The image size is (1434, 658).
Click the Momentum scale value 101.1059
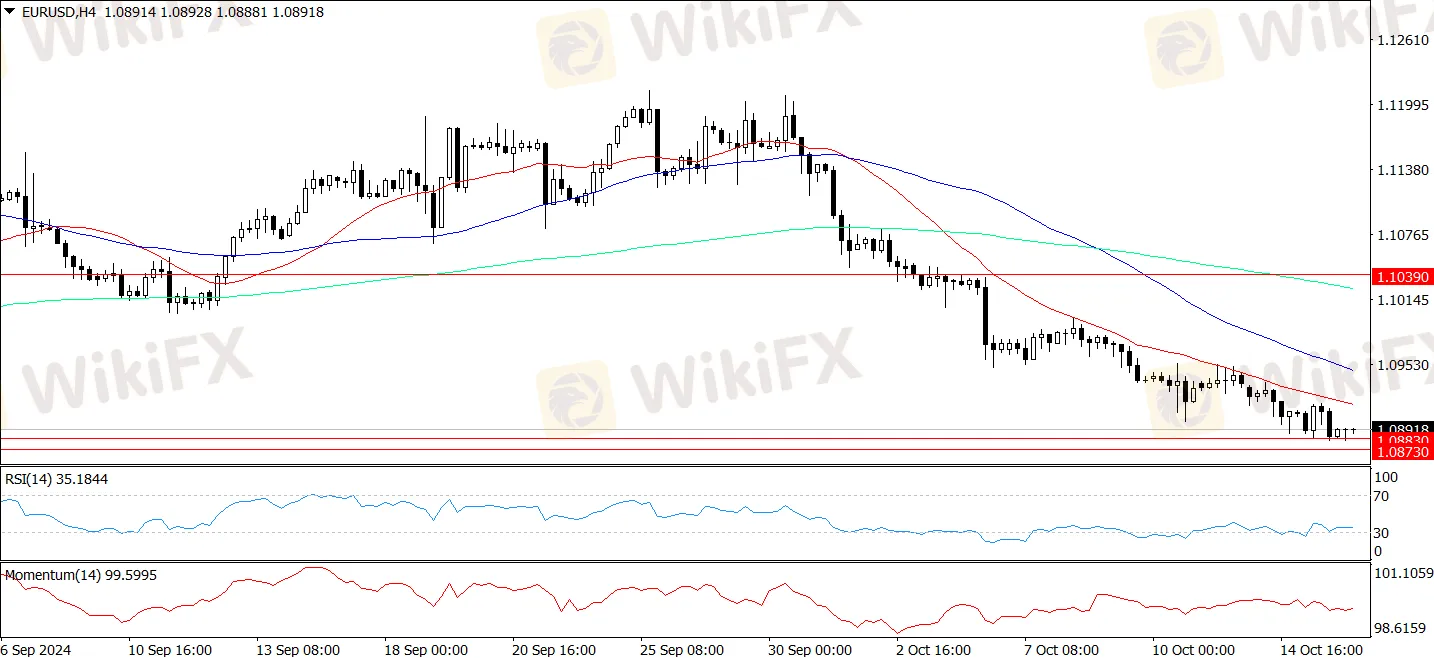tap(1403, 574)
